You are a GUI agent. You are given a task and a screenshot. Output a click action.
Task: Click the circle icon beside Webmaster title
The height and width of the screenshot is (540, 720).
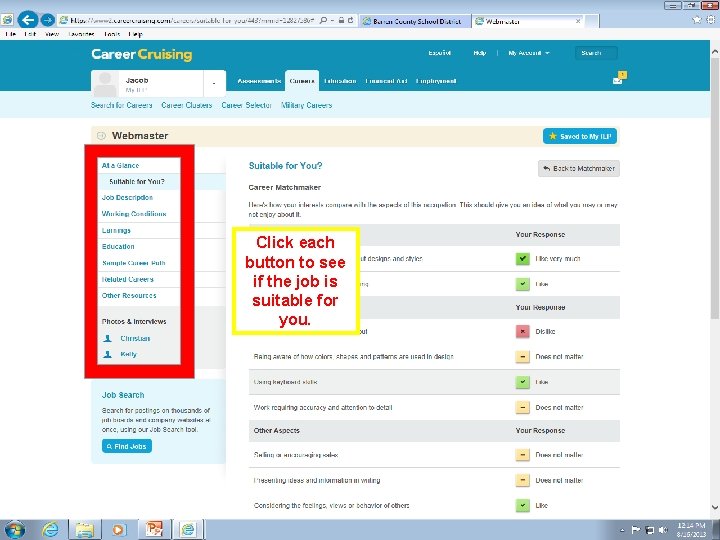click(x=101, y=135)
